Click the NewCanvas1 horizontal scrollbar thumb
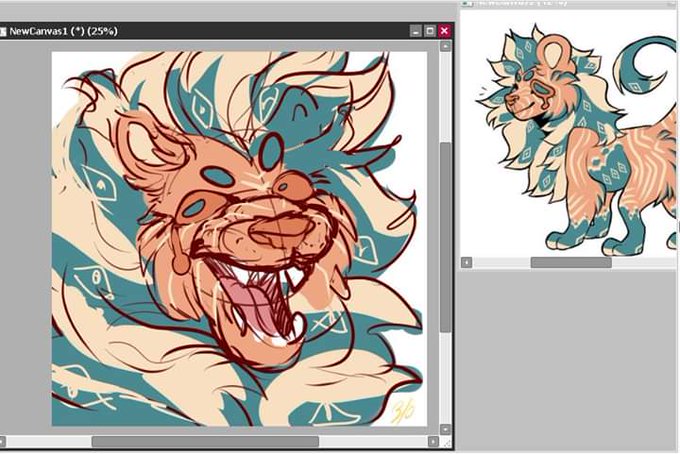The width and height of the screenshot is (680, 454). [205, 441]
